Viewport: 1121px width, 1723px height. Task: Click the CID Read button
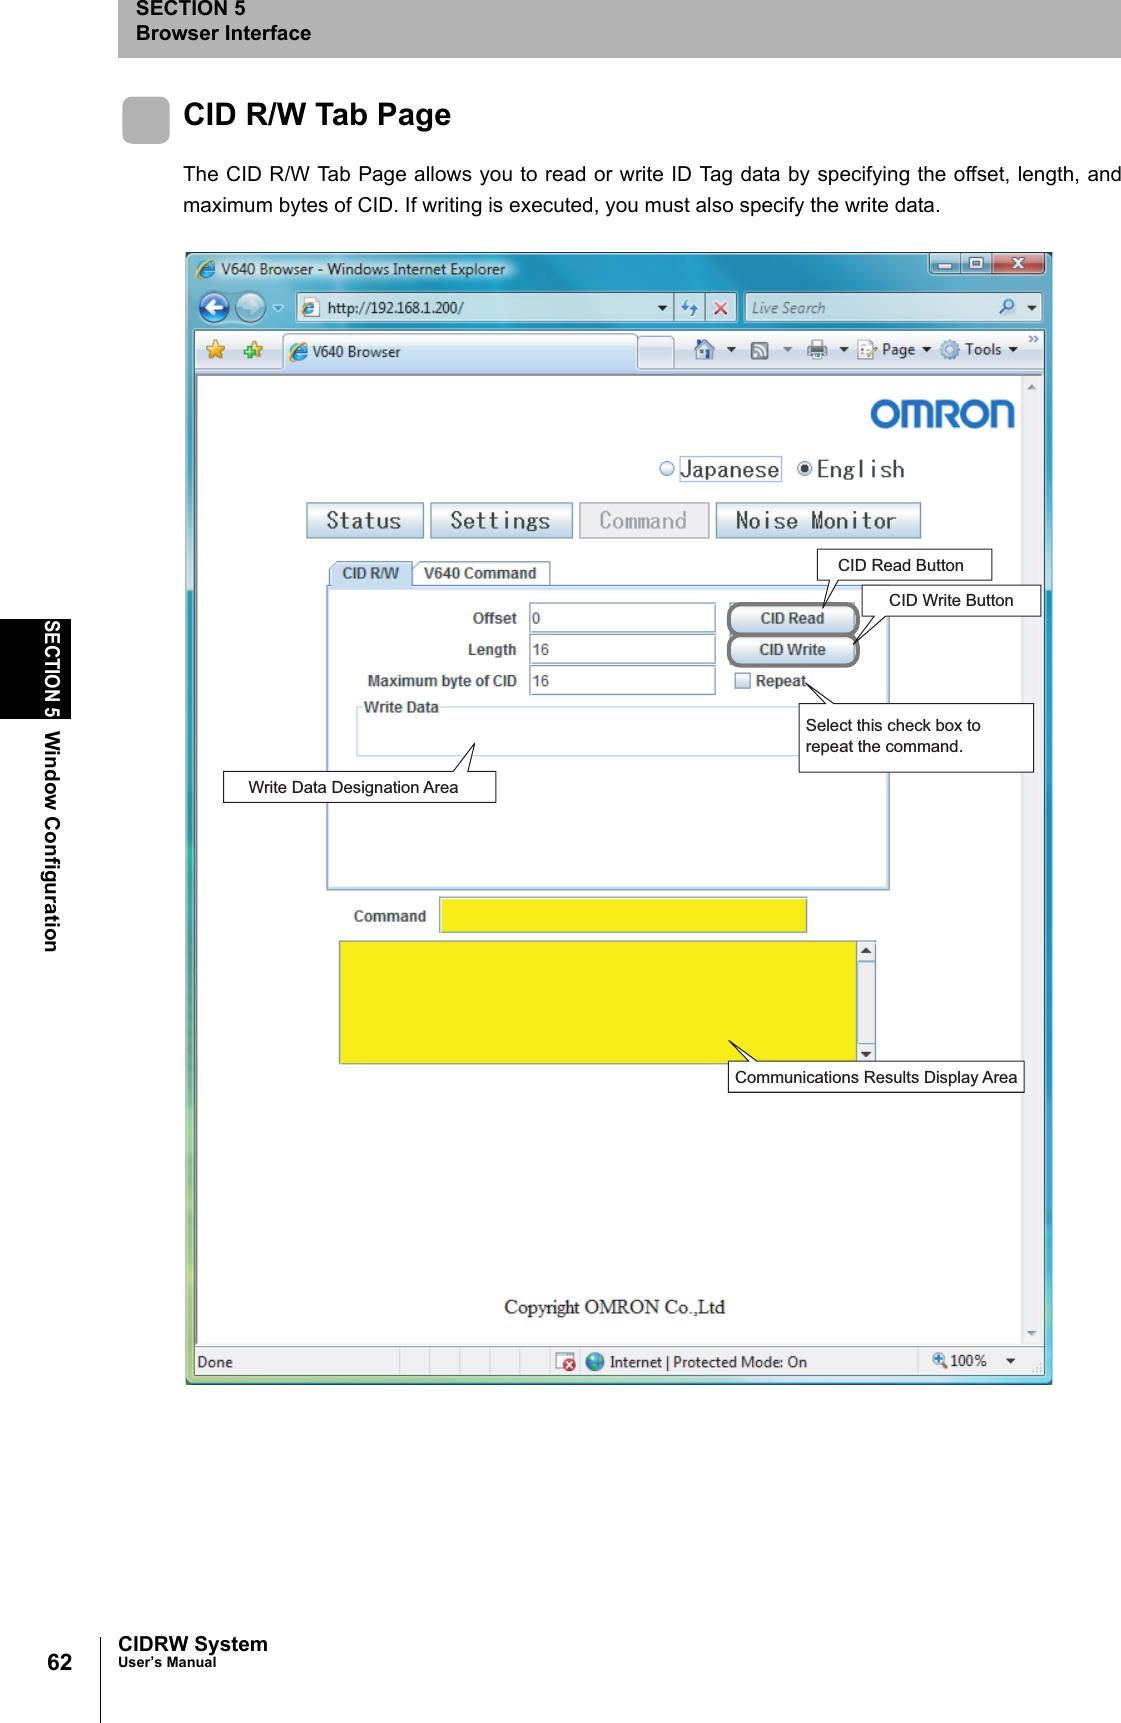(x=792, y=619)
